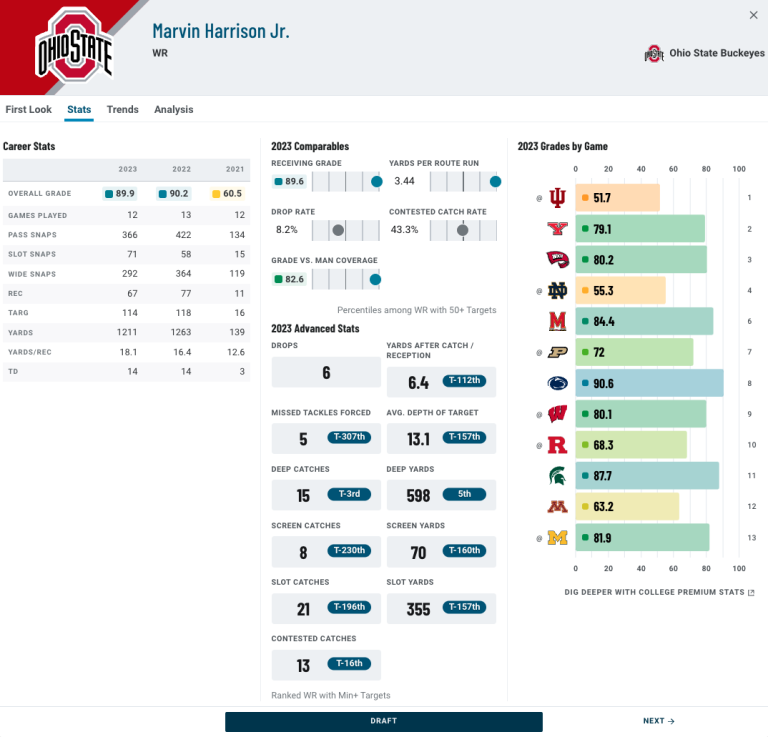Screen dimensions: 768x737
Task: Click T-196th slot catches rank badge
Action: [349, 607]
